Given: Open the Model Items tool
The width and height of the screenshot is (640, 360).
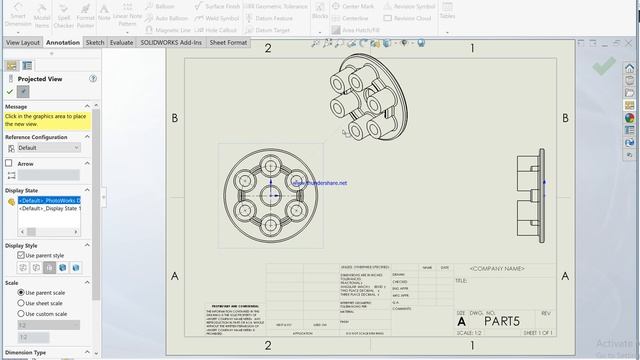Looking at the screenshot, I should click(42, 16).
